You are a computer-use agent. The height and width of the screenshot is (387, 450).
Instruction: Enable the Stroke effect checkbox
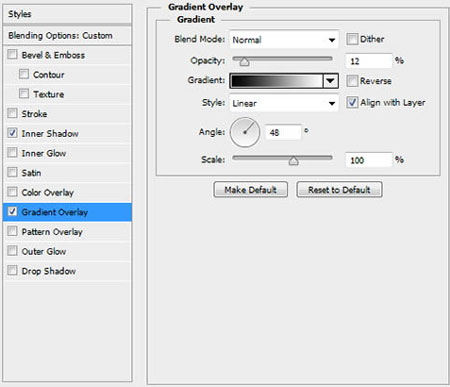click(x=12, y=113)
